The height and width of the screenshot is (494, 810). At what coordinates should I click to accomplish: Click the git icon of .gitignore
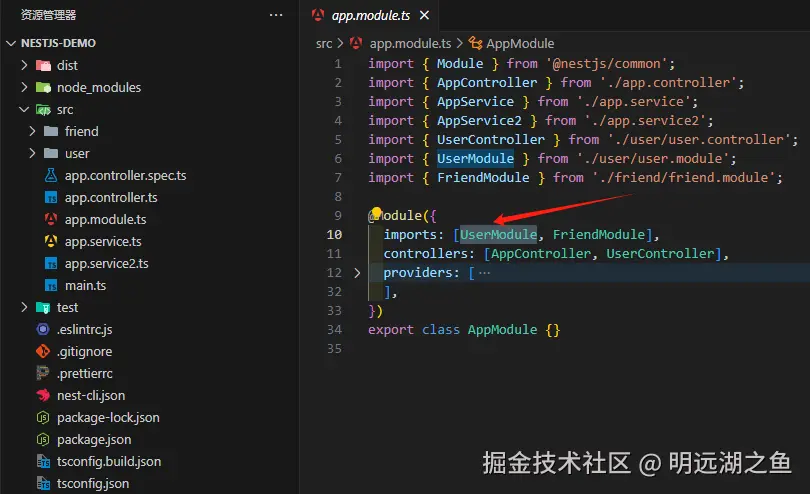[43, 351]
